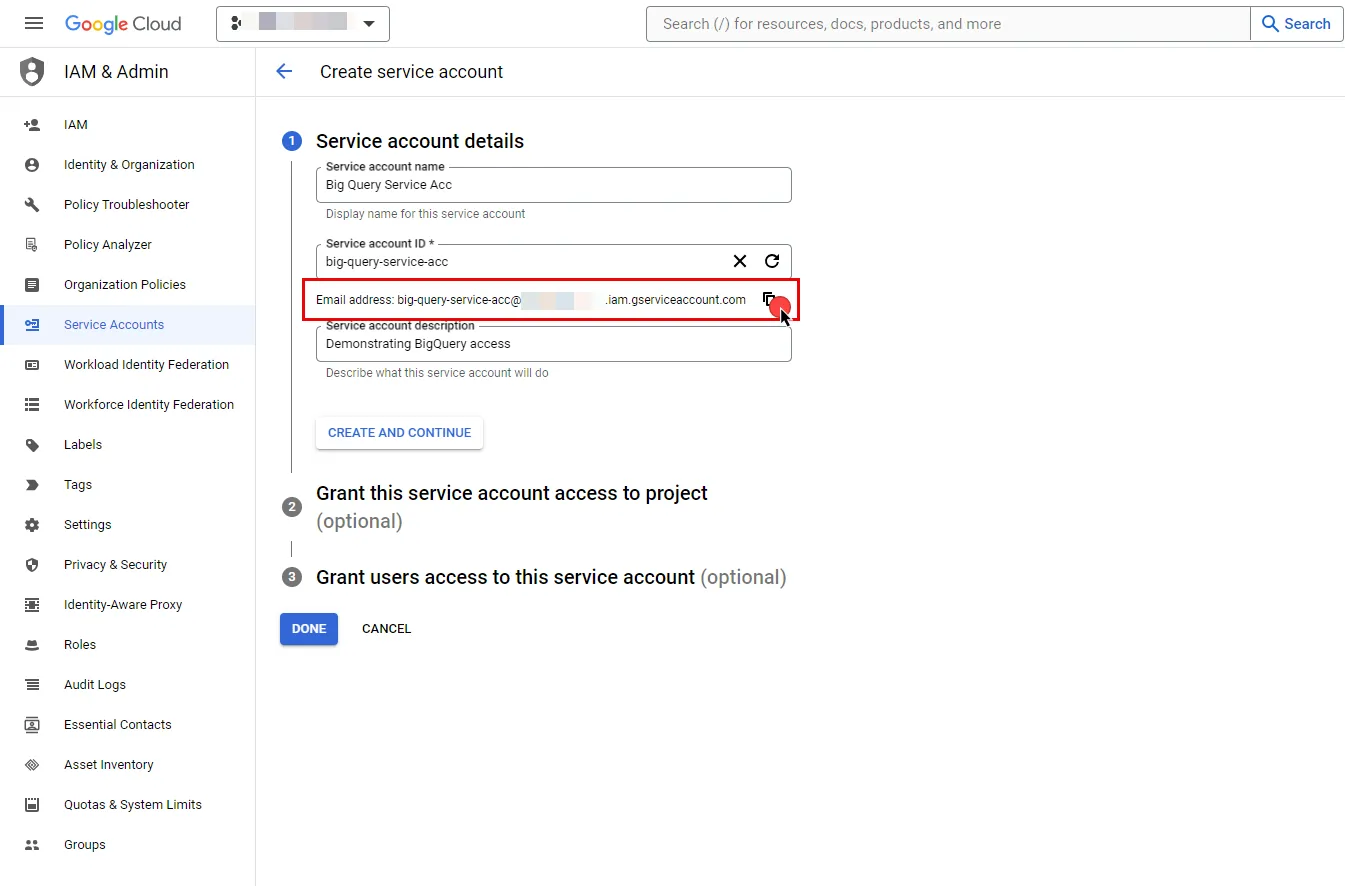Select the IAM & Admin shield icon
The image size is (1345, 886).
point(31,71)
